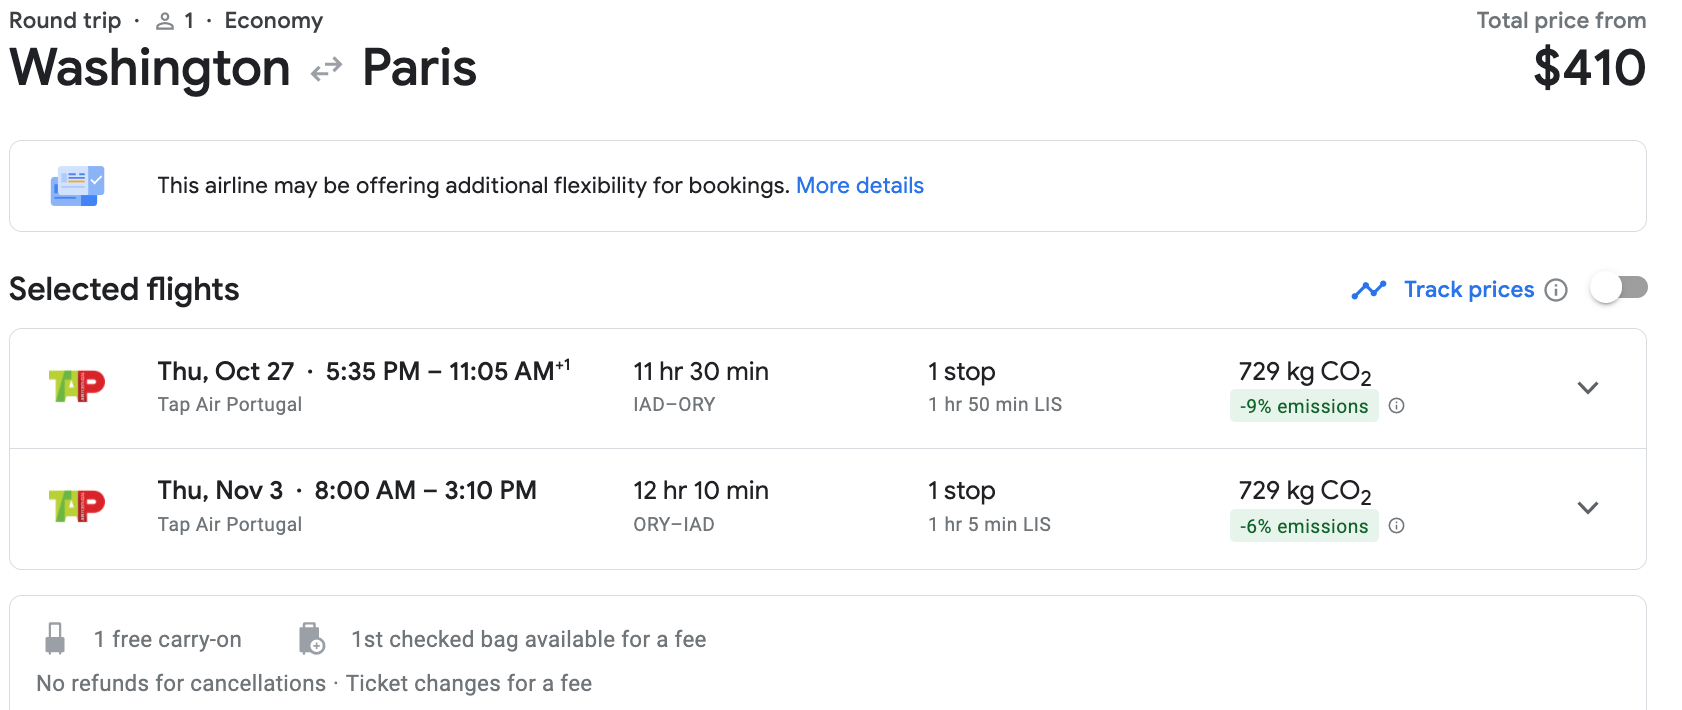Click the passenger count person icon
The image size is (1682, 710).
[x=165, y=21]
